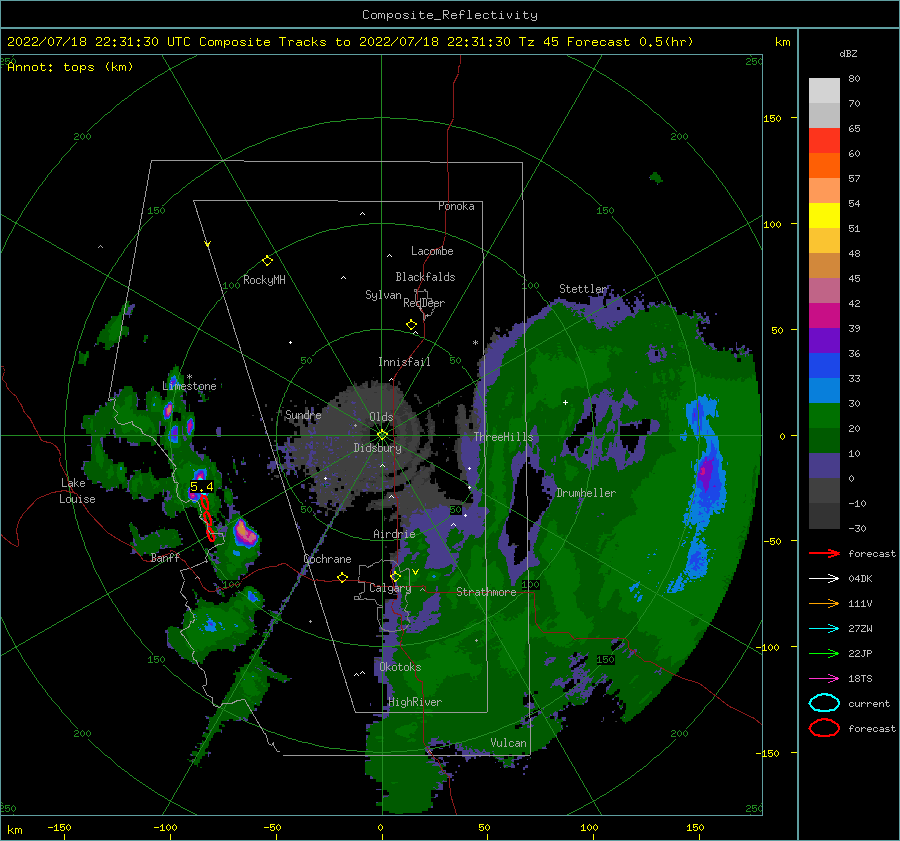Click the purple echo core east of Drumheller
Viewport: 900px width, 841px height.
706,472
